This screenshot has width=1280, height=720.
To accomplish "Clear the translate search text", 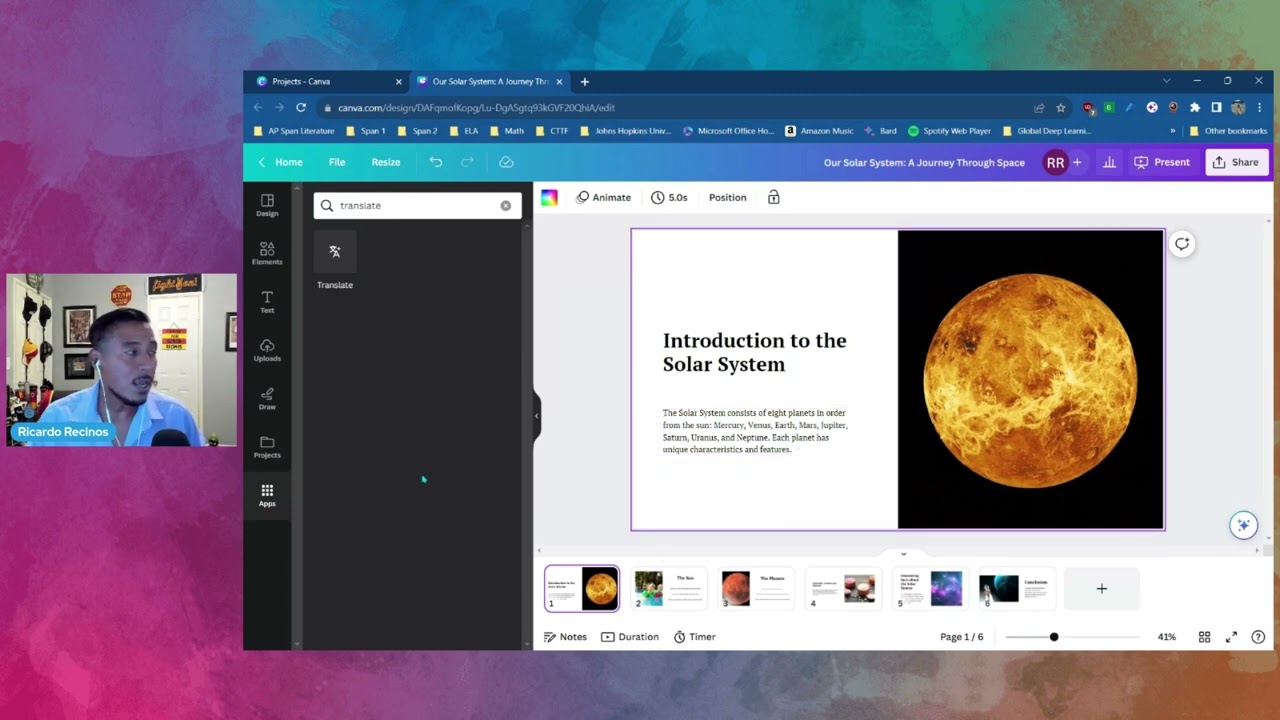I will coord(505,205).
